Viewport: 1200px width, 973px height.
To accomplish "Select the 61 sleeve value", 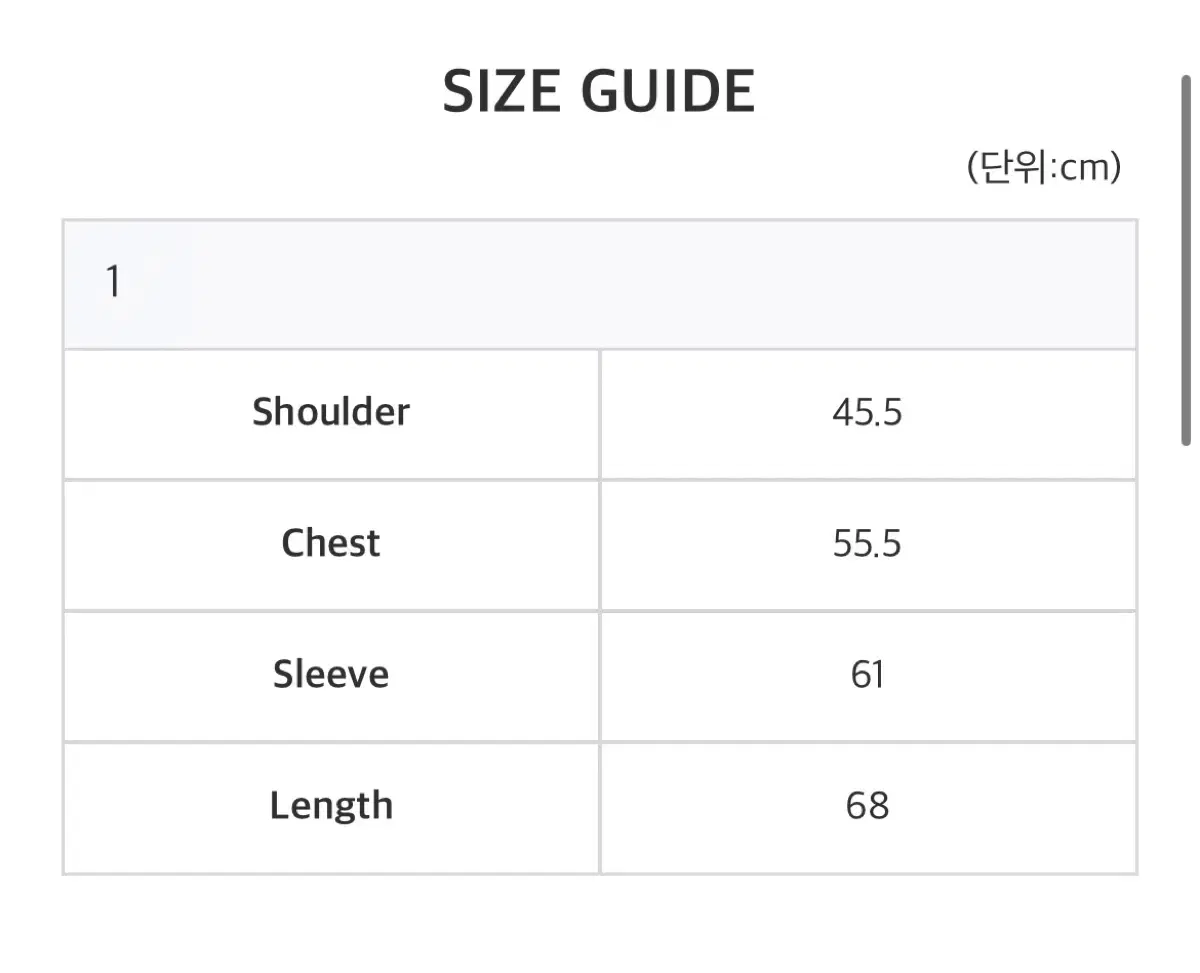I will [867, 674].
